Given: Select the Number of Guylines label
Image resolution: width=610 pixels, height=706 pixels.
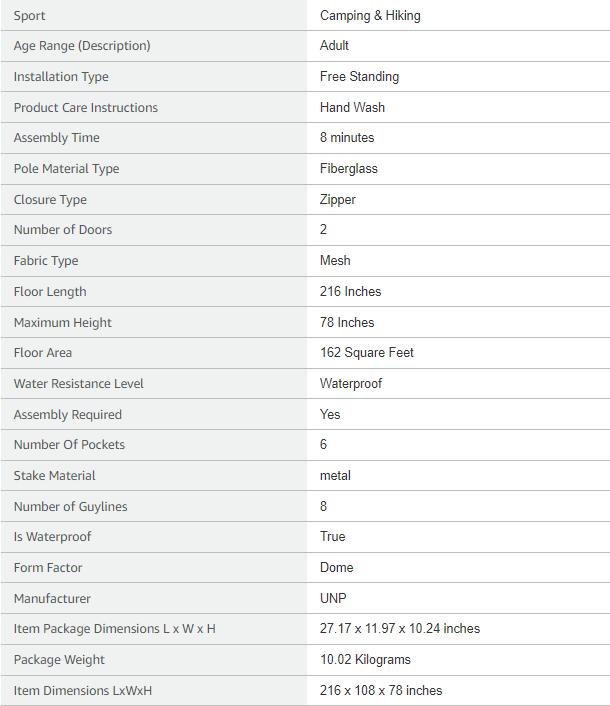Looking at the screenshot, I should 70,506.
